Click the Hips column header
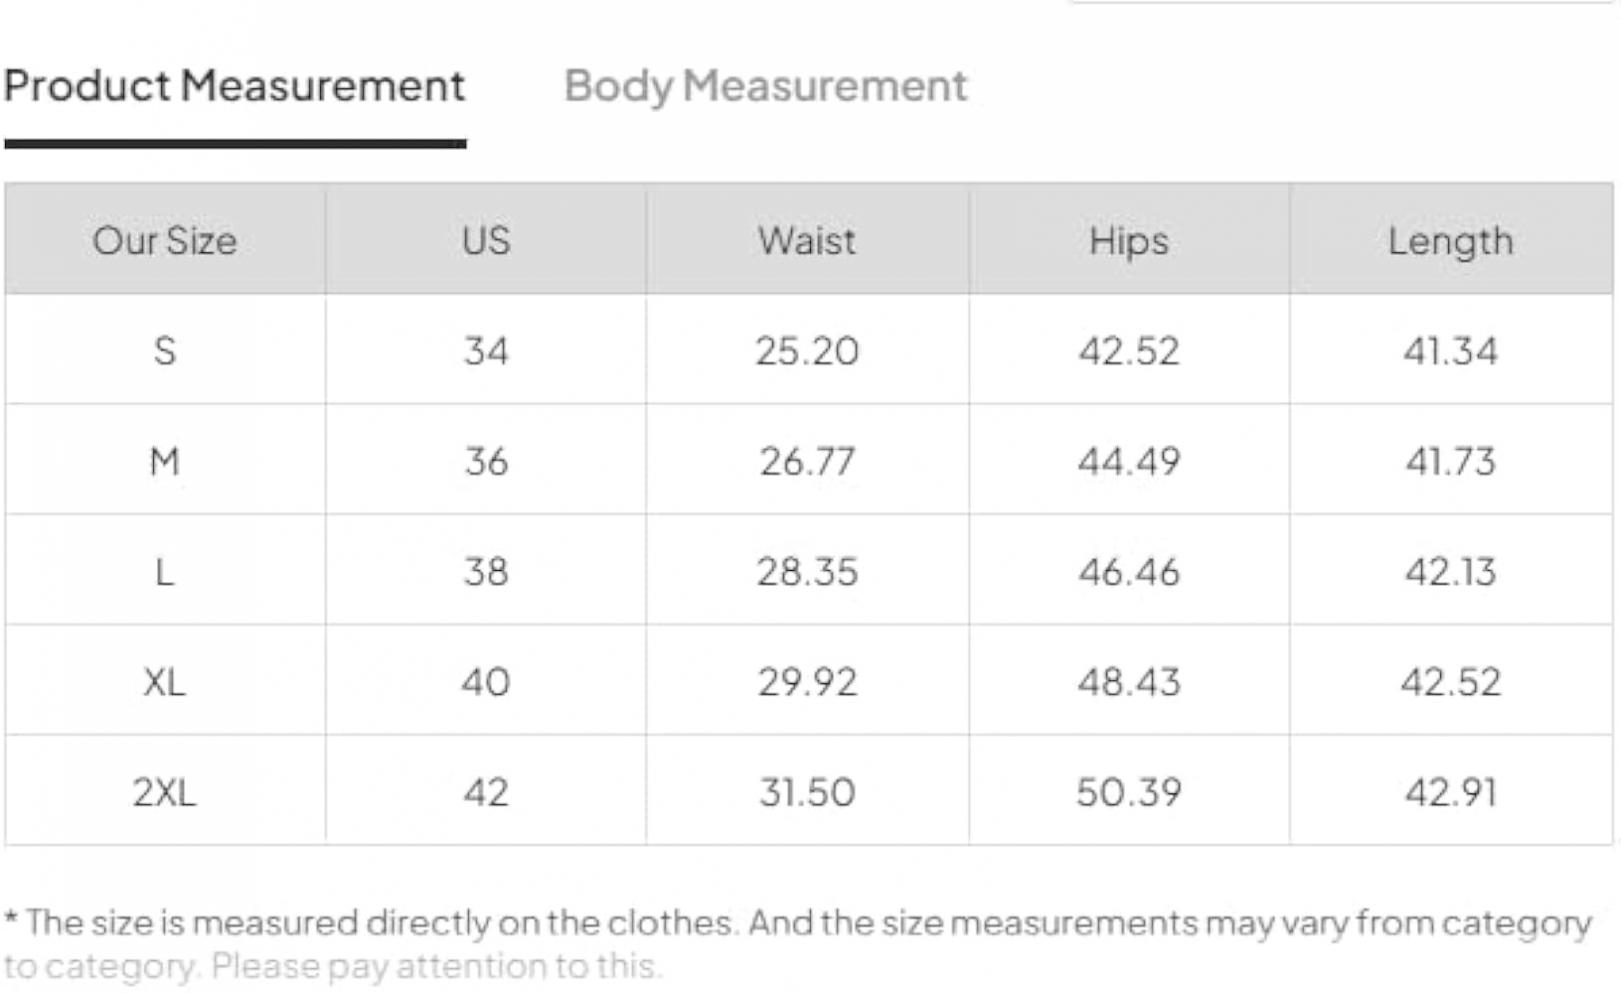 pos(1129,241)
